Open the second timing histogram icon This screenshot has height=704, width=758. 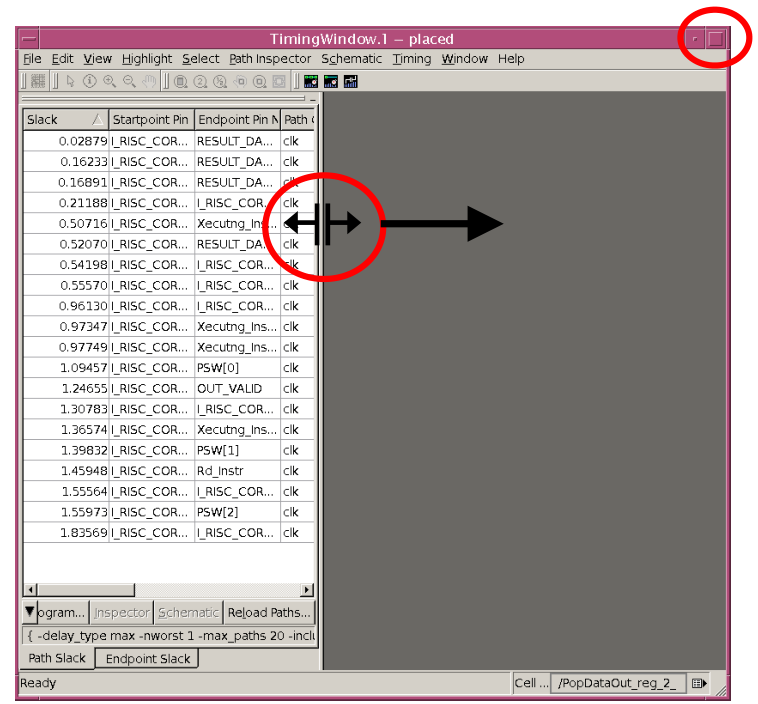tap(331, 82)
